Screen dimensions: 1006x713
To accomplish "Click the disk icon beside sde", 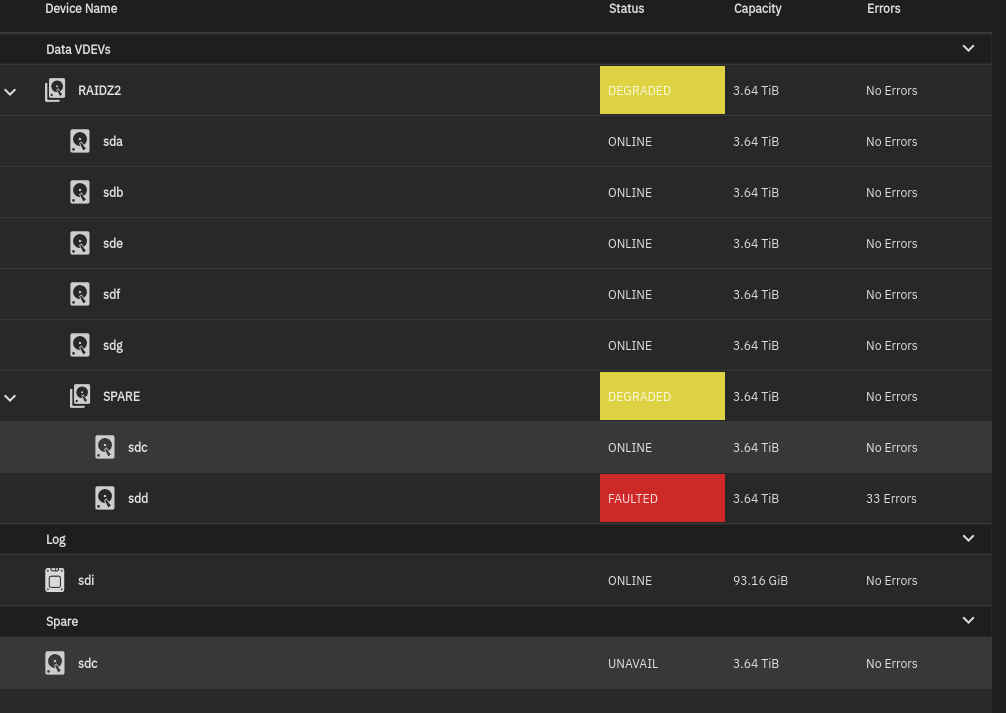I will click(x=80, y=243).
